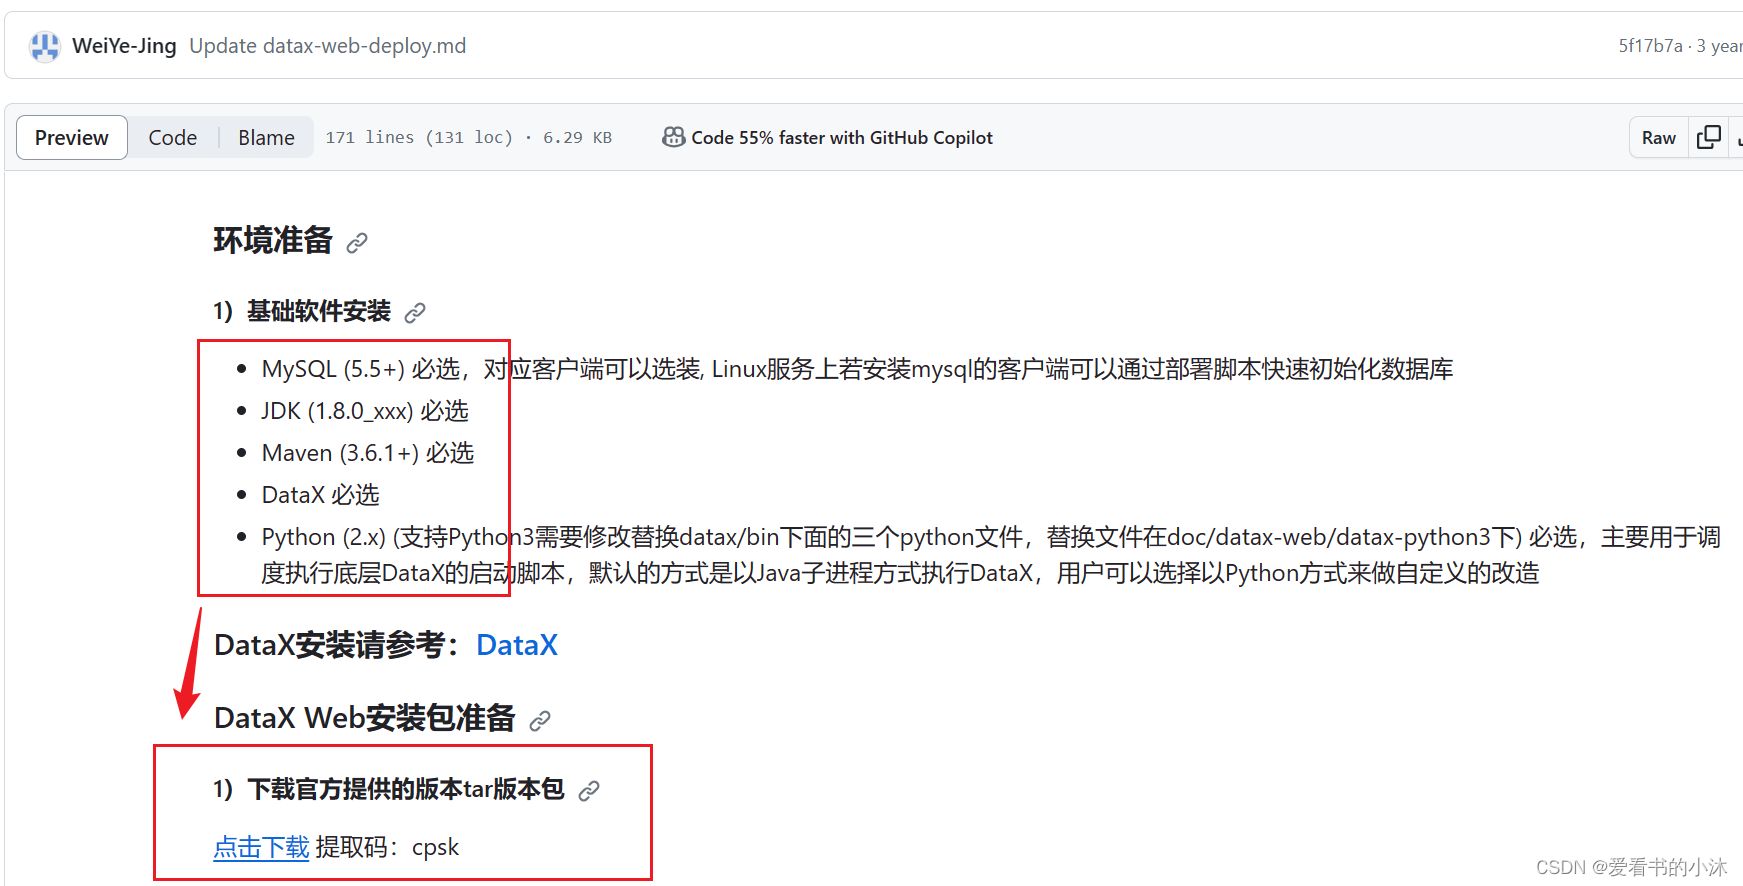Click anchor icon beside DataX Web安装包准备 heading
The height and width of the screenshot is (886, 1743).
click(540, 721)
